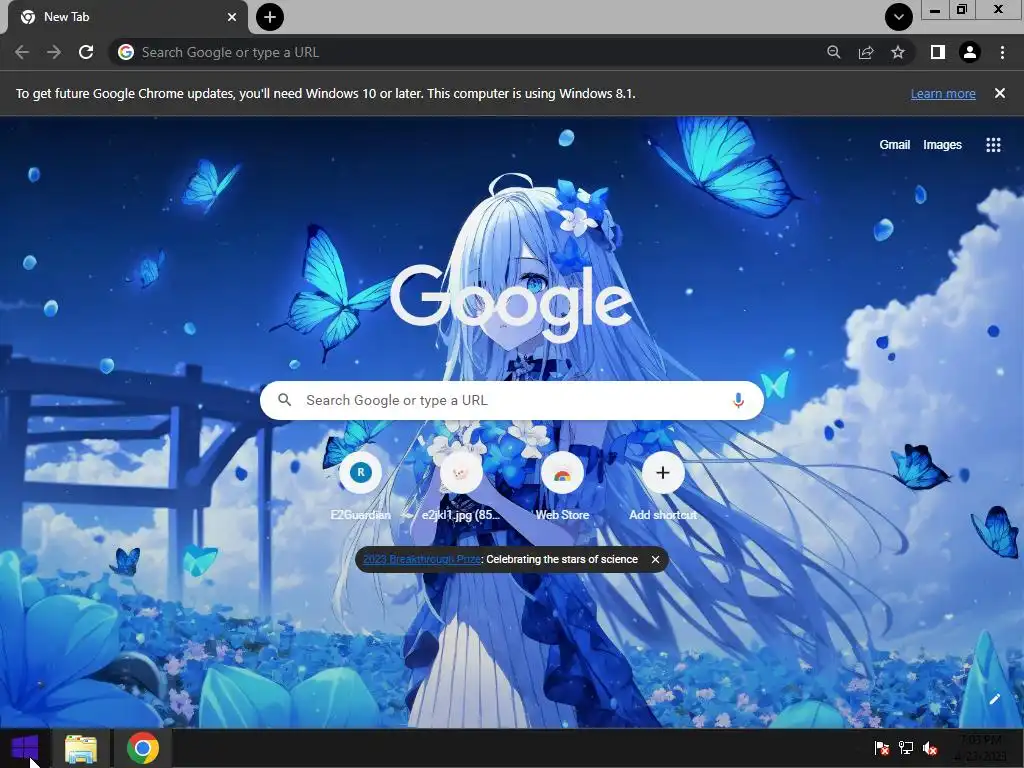Go back using the back arrow
1024x768 pixels.
[22, 52]
